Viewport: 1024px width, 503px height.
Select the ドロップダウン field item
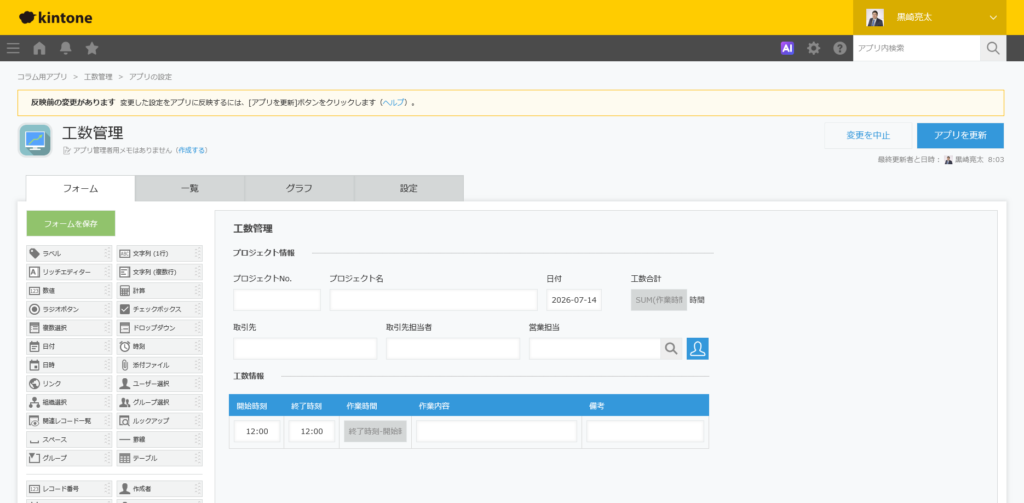159,328
